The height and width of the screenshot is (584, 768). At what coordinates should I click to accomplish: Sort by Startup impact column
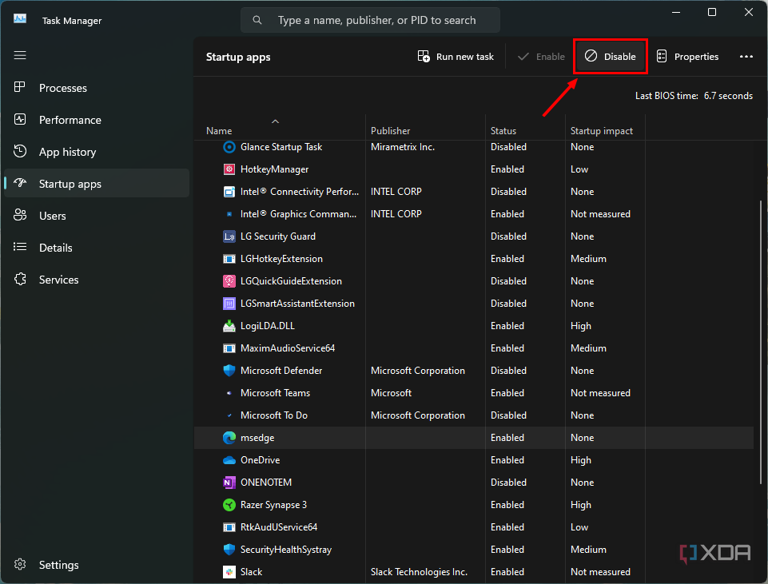coord(601,131)
